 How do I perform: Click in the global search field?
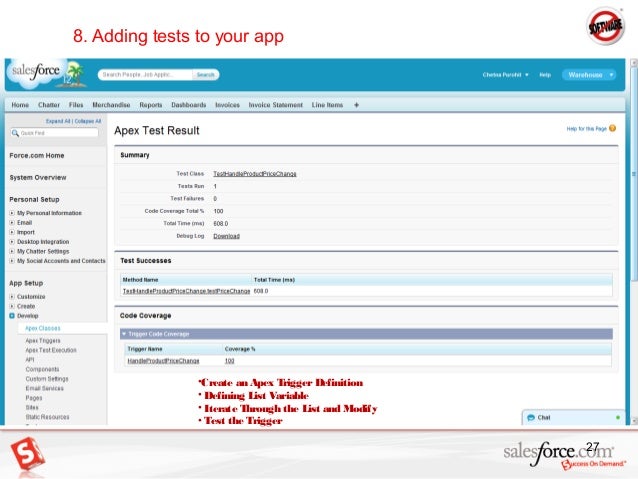(x=146, y=75)
